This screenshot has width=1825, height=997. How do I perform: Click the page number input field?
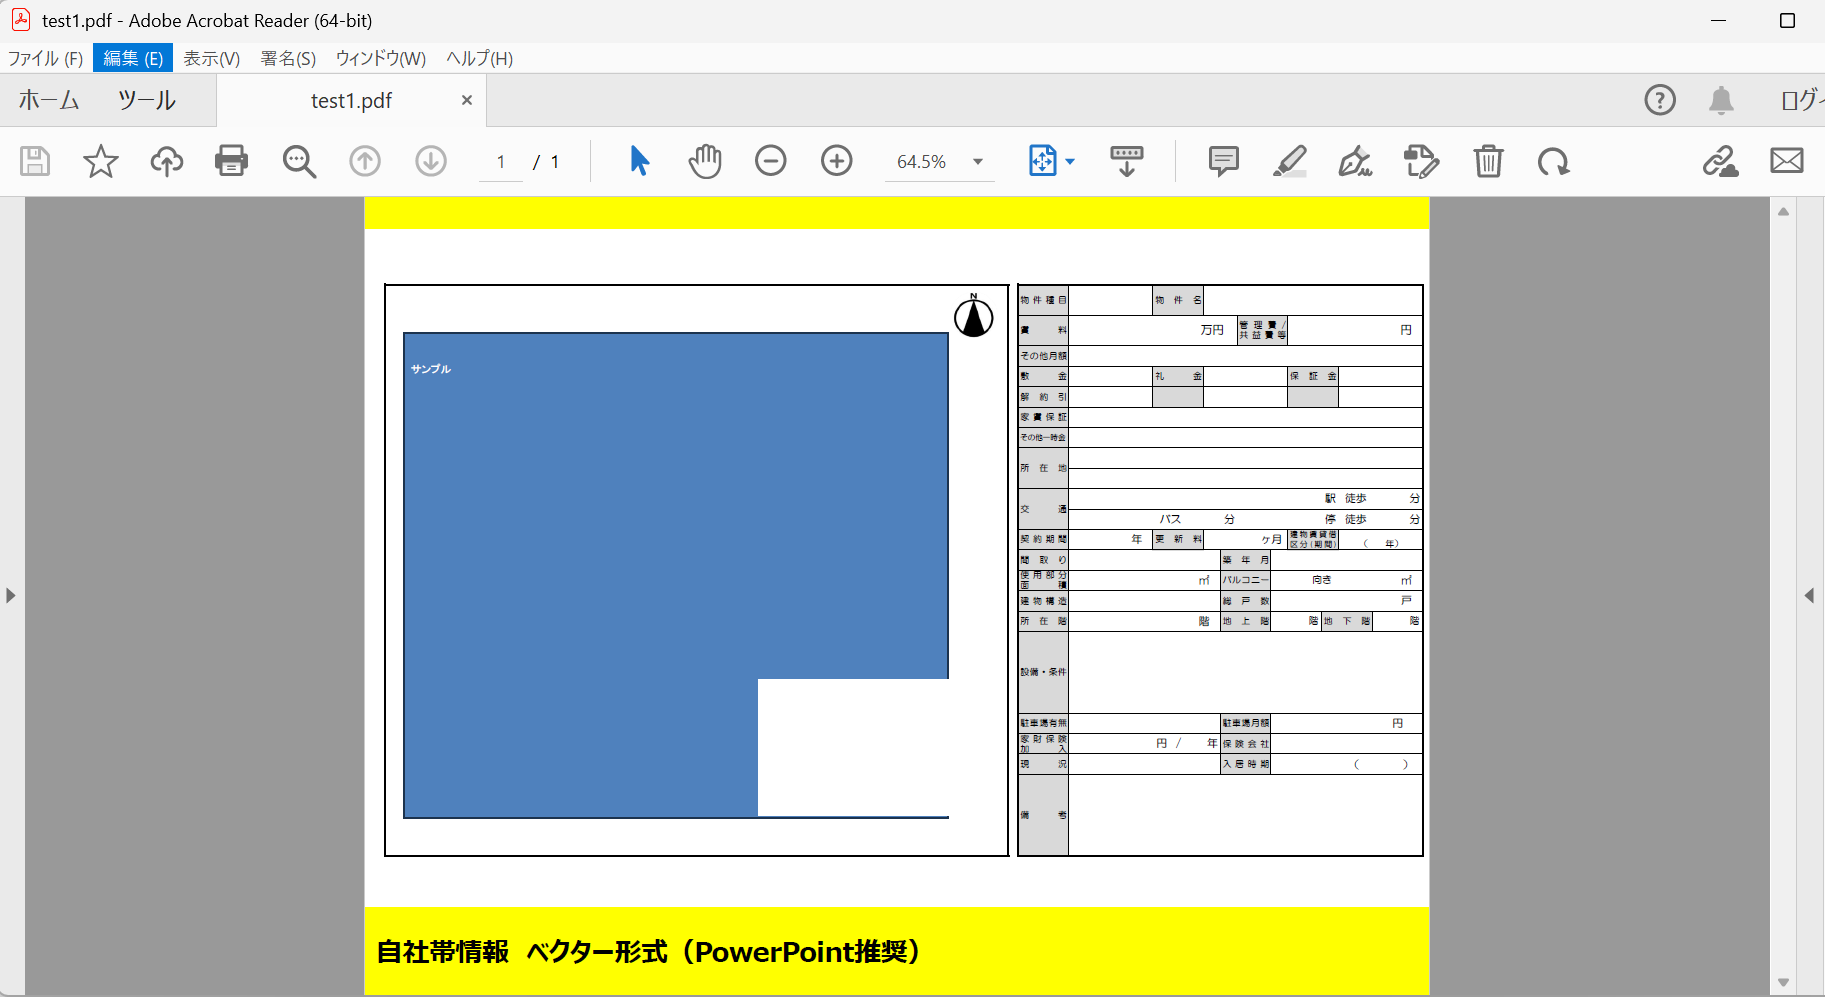(x=501, y=162)
